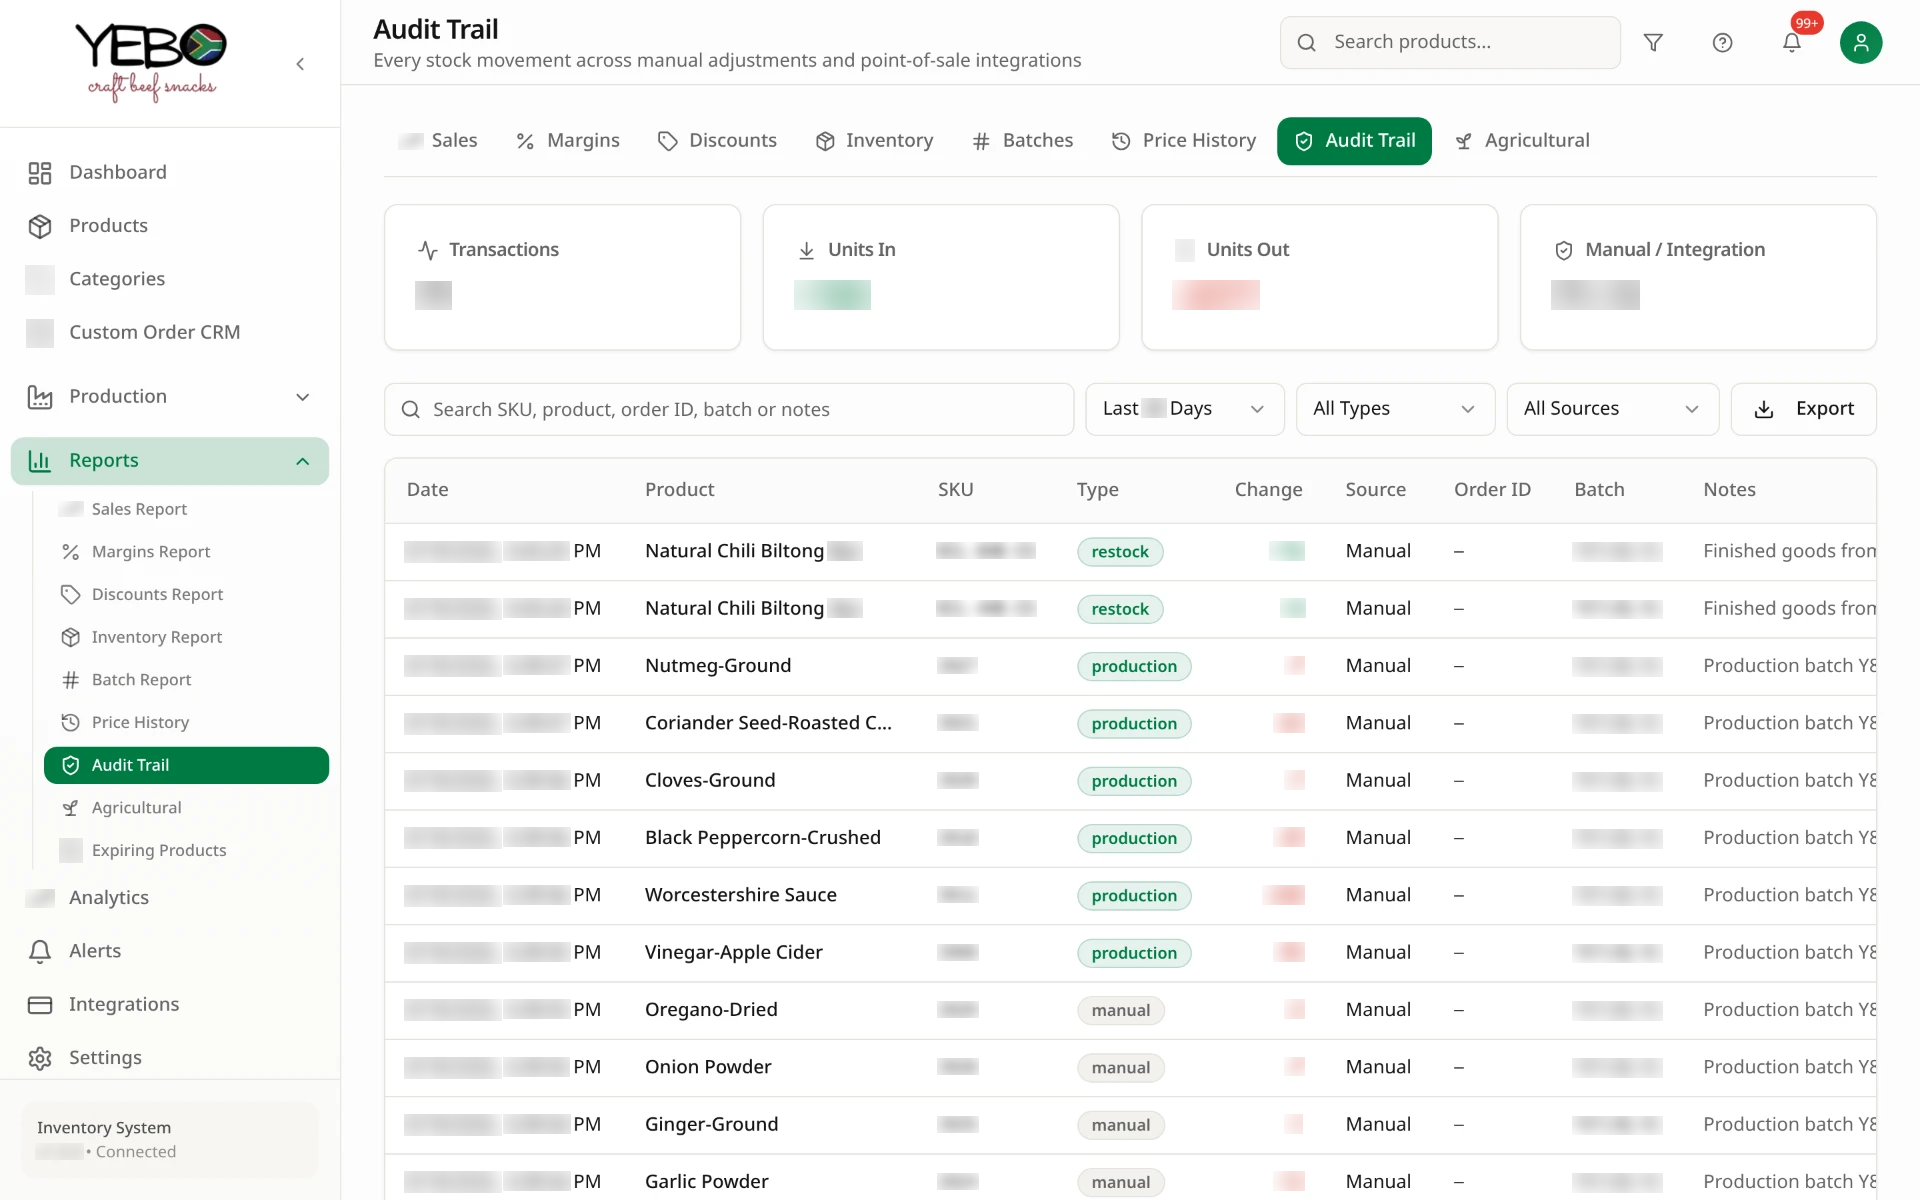Open the help question mark icon
The image size is (1920, 1200).
pos(1722,42)
